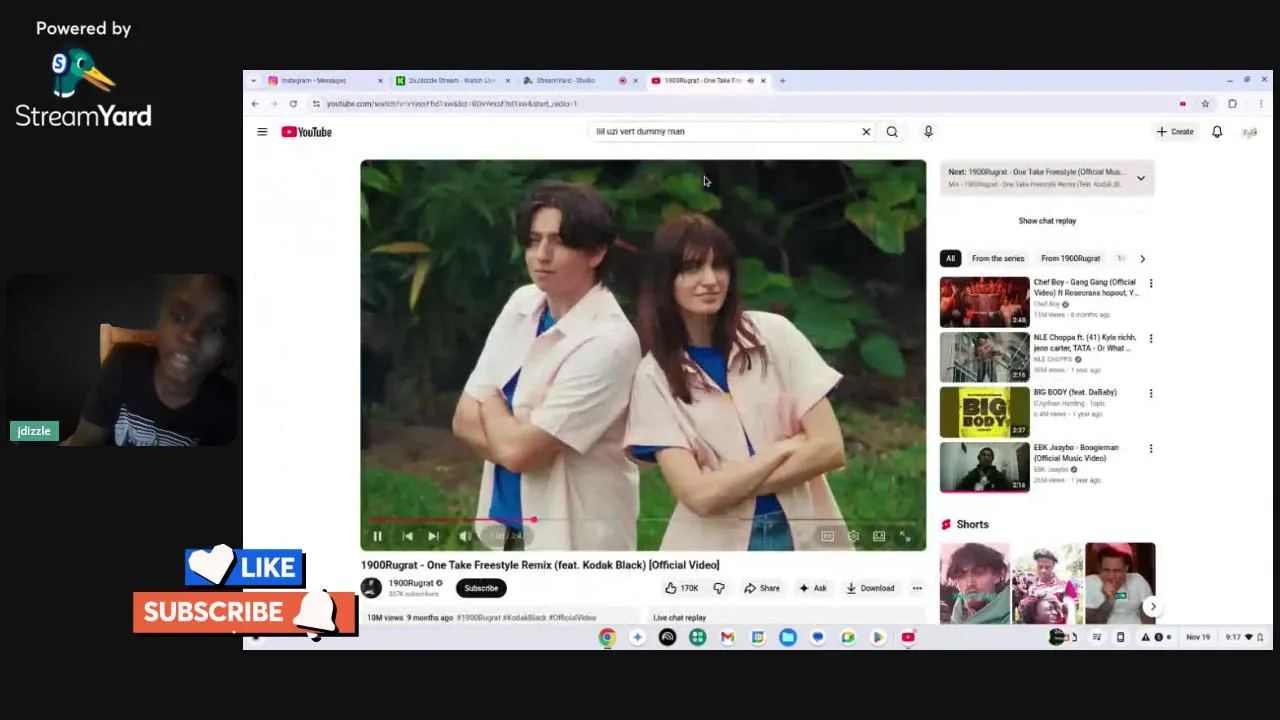
Task: Open the tab search dropdown arrow
Action: (253, 81)
